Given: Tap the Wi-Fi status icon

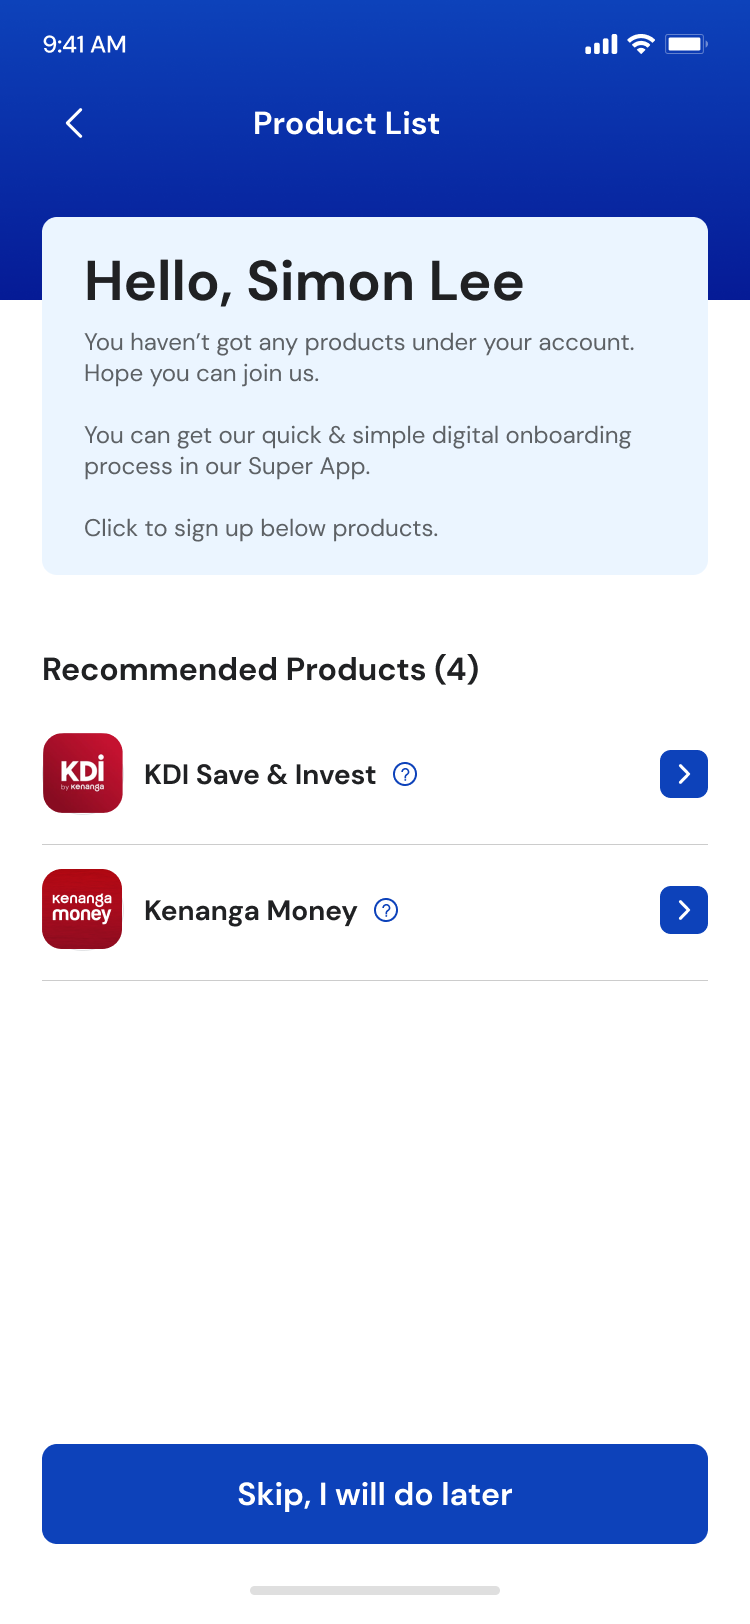Looking at the screenshot, I should point(641,44).
